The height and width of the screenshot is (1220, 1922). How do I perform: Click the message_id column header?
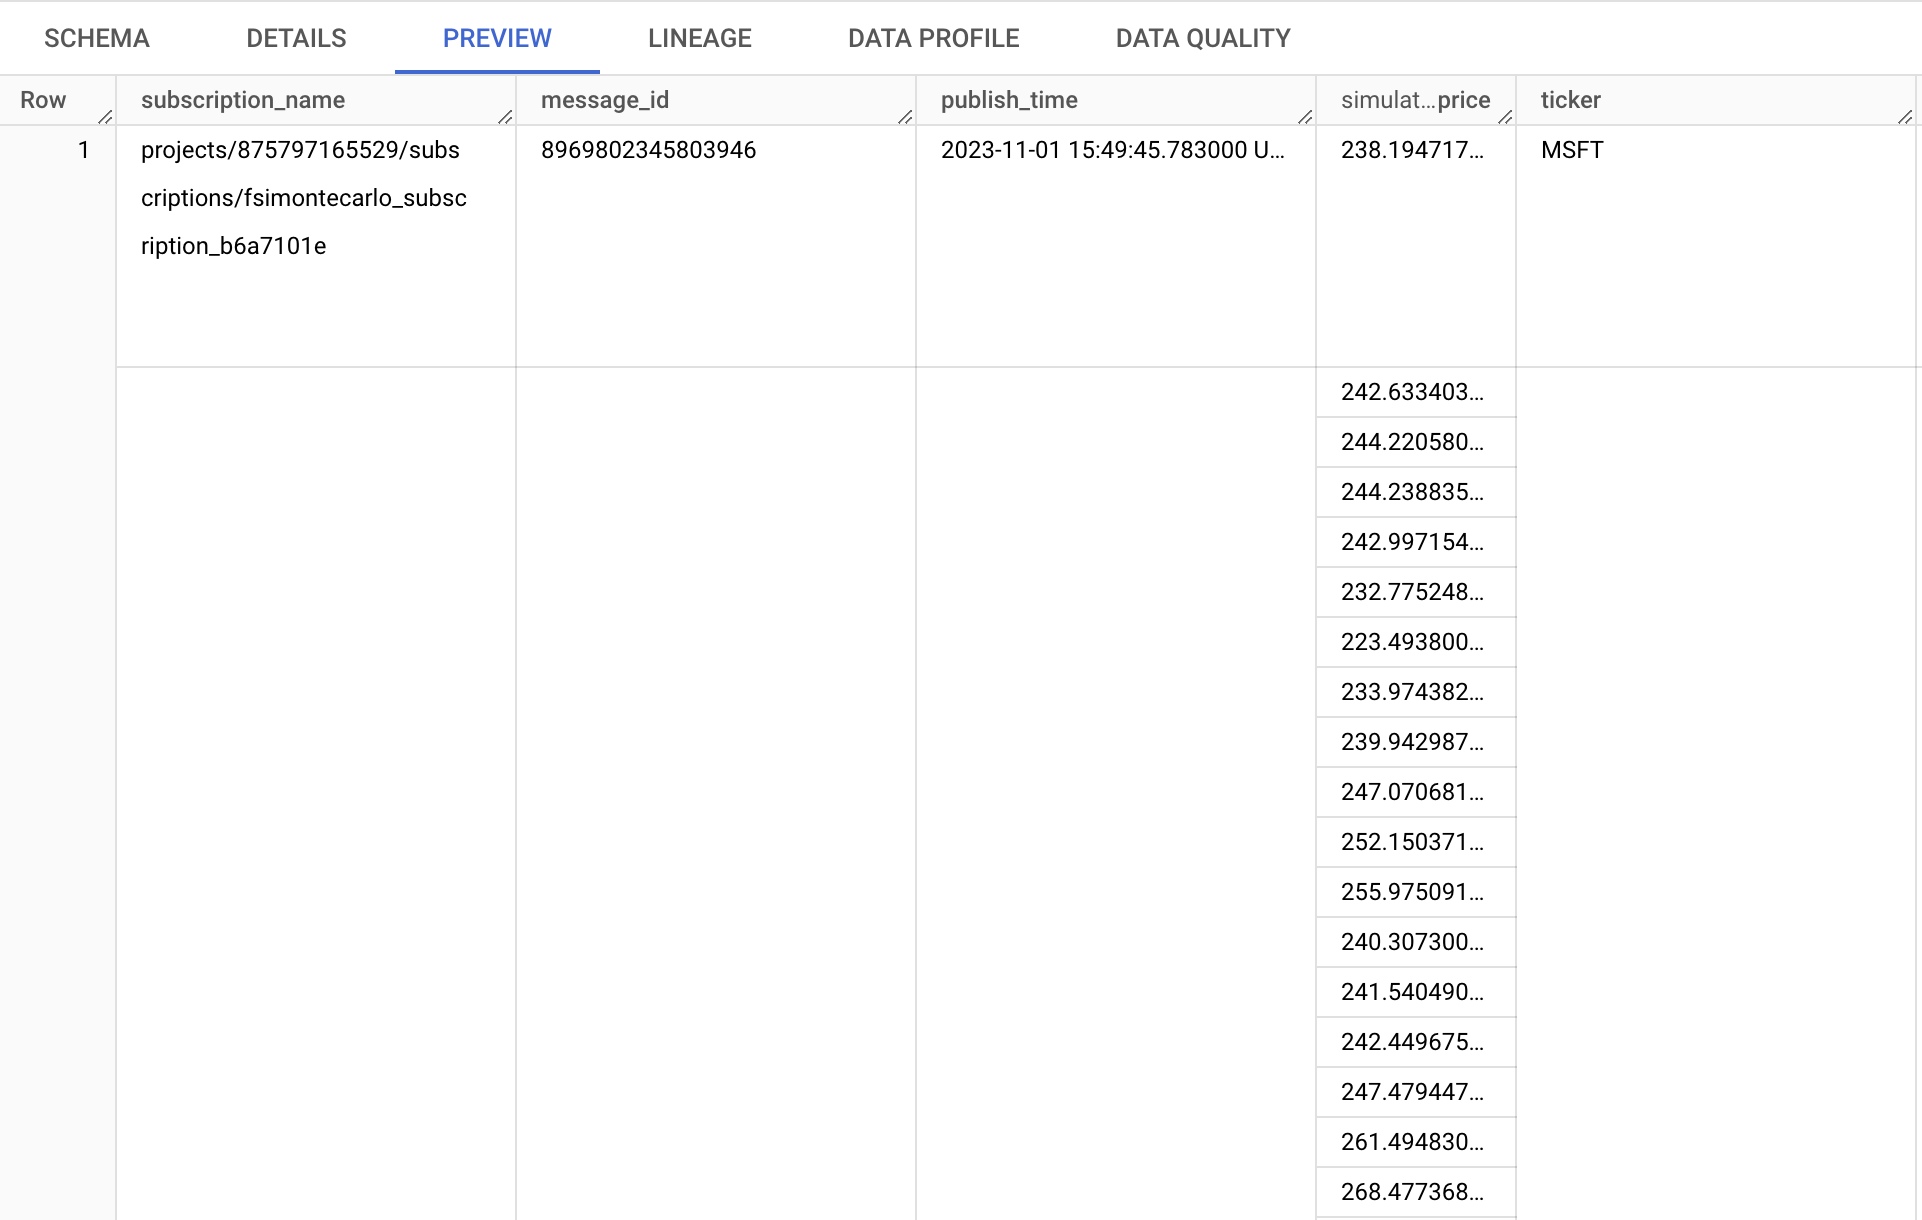605,100
